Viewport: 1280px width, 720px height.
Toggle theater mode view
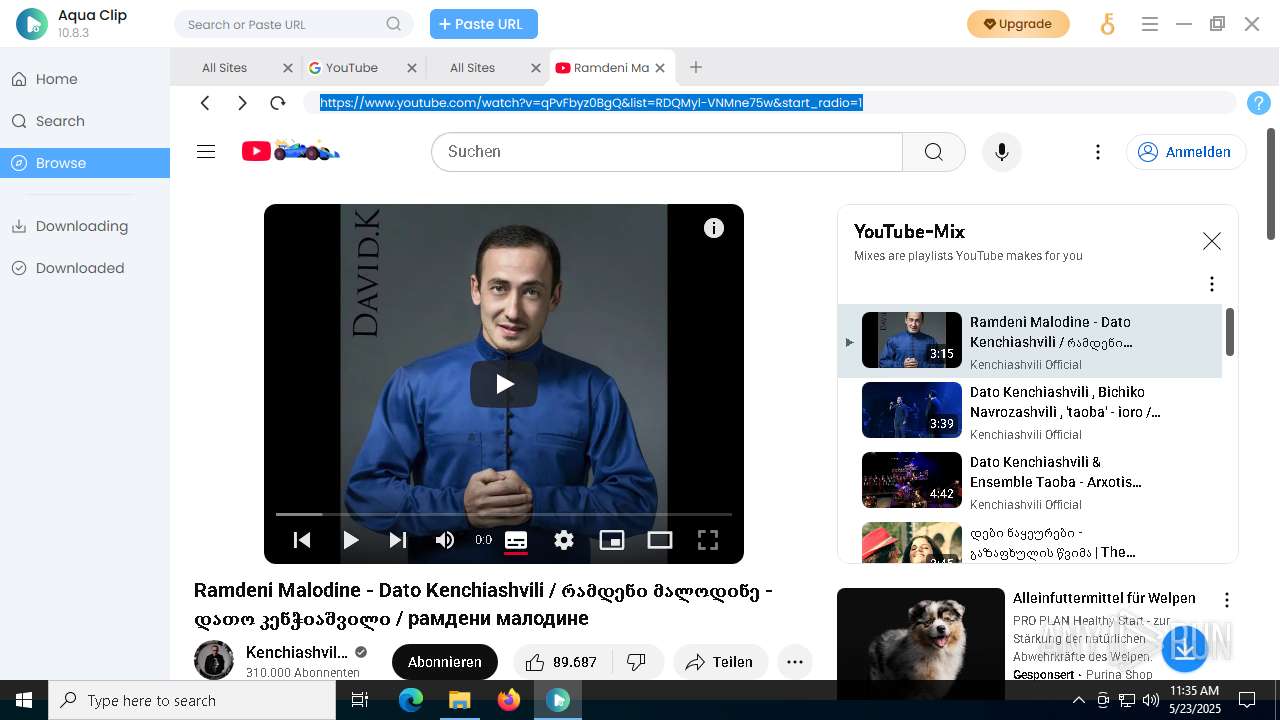660,540
